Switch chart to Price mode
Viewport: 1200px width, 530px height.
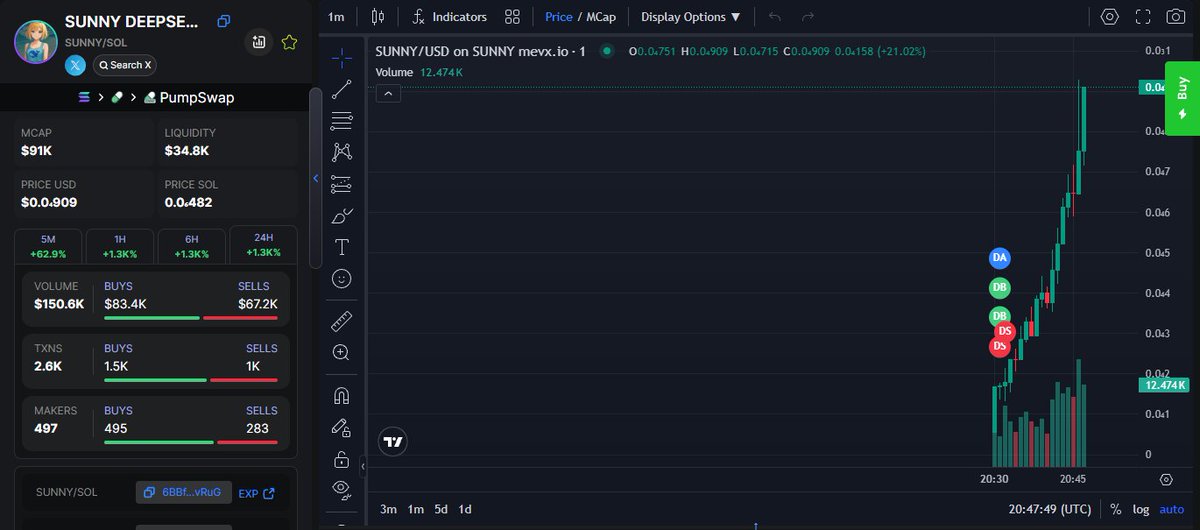point(559,17)
